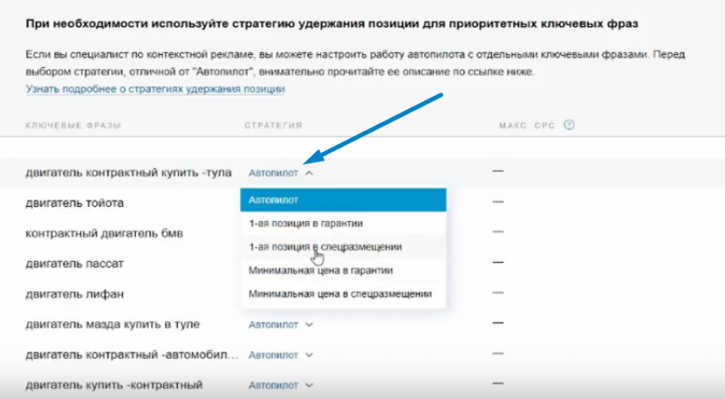This screenshot has width=725, height=399.
Task: Click max CPC dash for двигатель контрактный купить -тула
Action: [x=498, y=171]
